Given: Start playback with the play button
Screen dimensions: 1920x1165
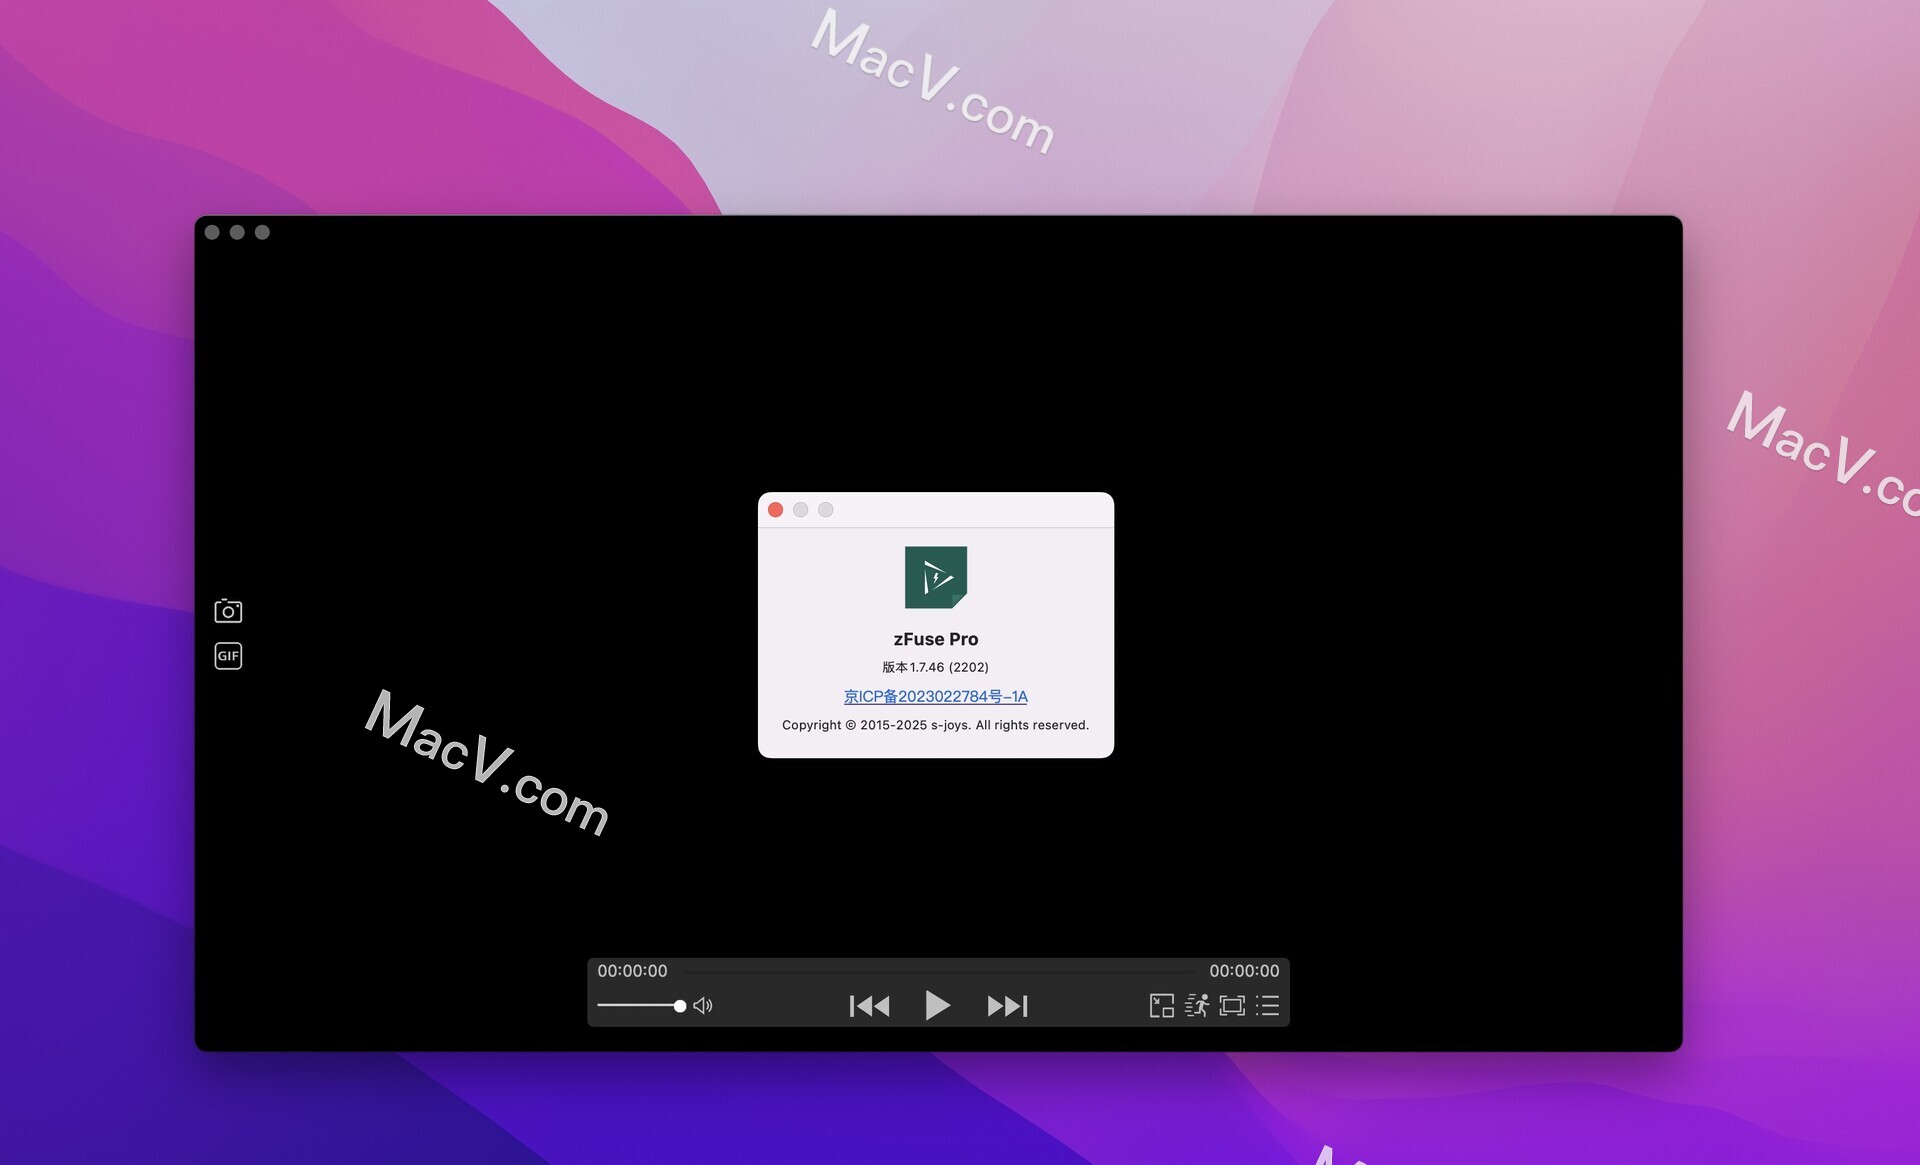Looking at the screenshot, I should (x=937, y=1005).
